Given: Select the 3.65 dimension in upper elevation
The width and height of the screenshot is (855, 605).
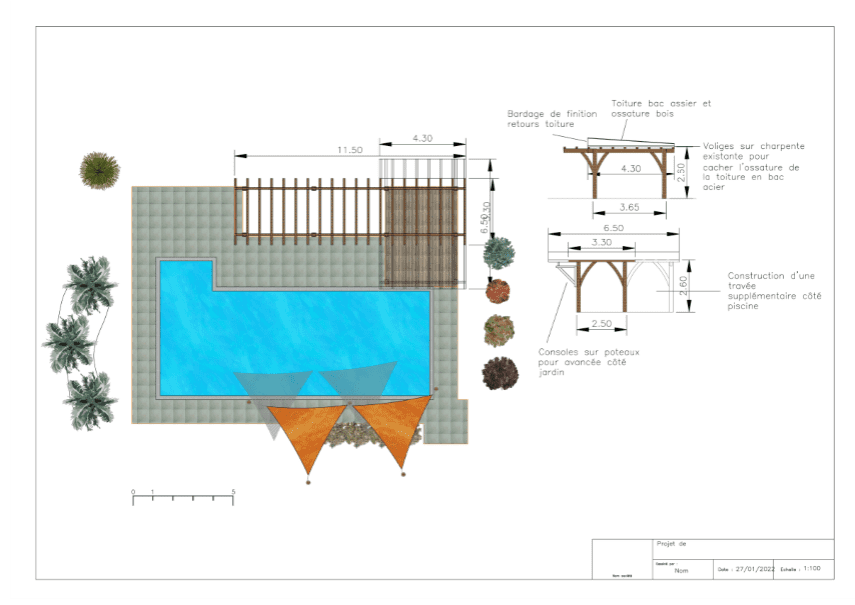Looking at the screenshot, I should (631, 207).
